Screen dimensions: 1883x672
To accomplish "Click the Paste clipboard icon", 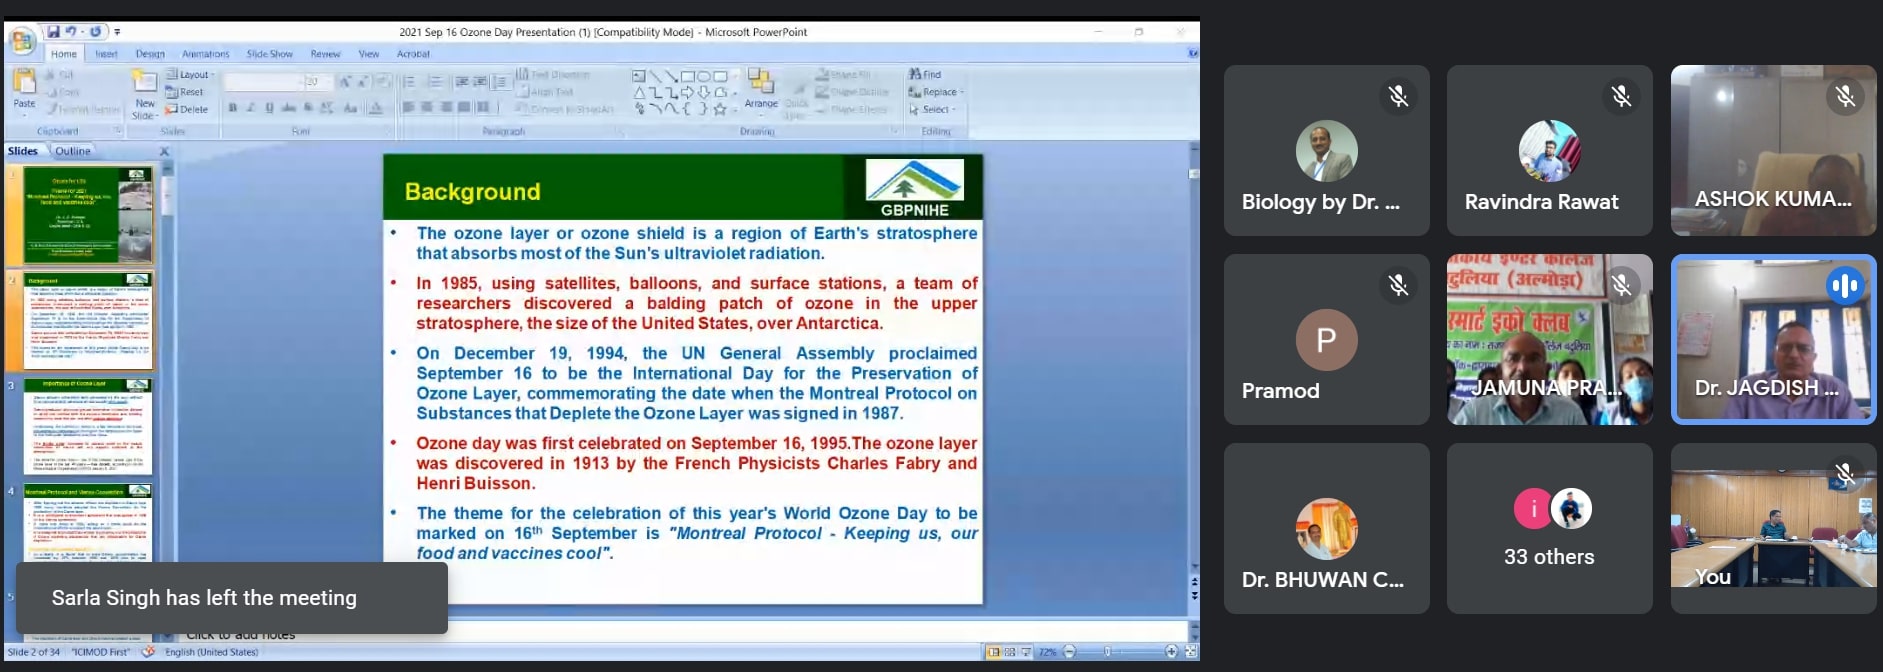I will 24,85.
